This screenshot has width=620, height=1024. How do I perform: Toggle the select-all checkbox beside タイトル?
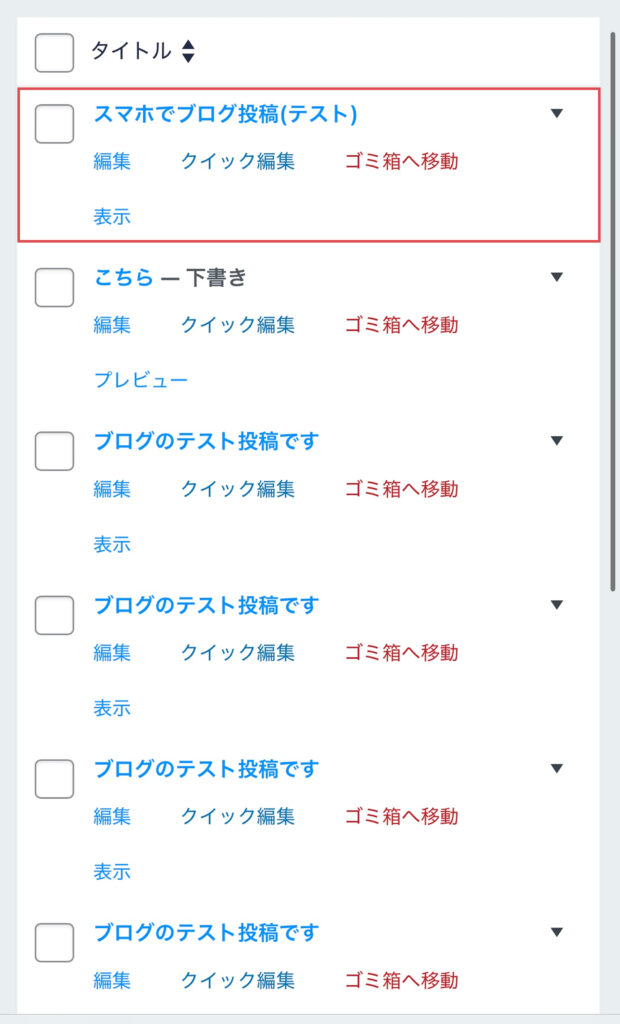click(x=54, y=52)
